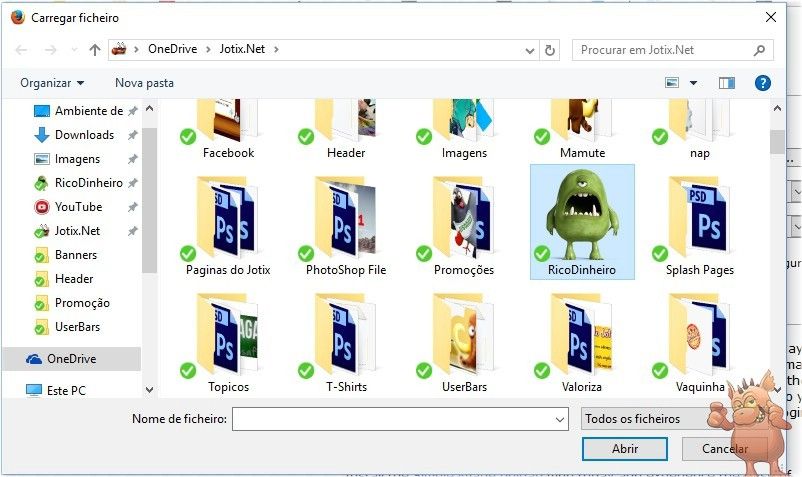Click Jotix.Net in the address breadcrumb
The image size is (802, 477).
[242, 49]
